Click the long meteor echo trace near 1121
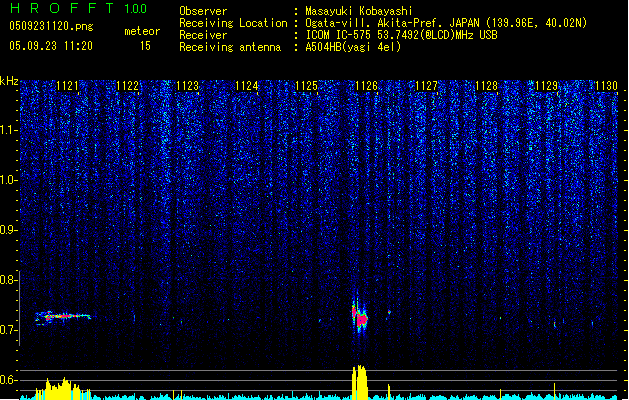 tap(63, 317)
